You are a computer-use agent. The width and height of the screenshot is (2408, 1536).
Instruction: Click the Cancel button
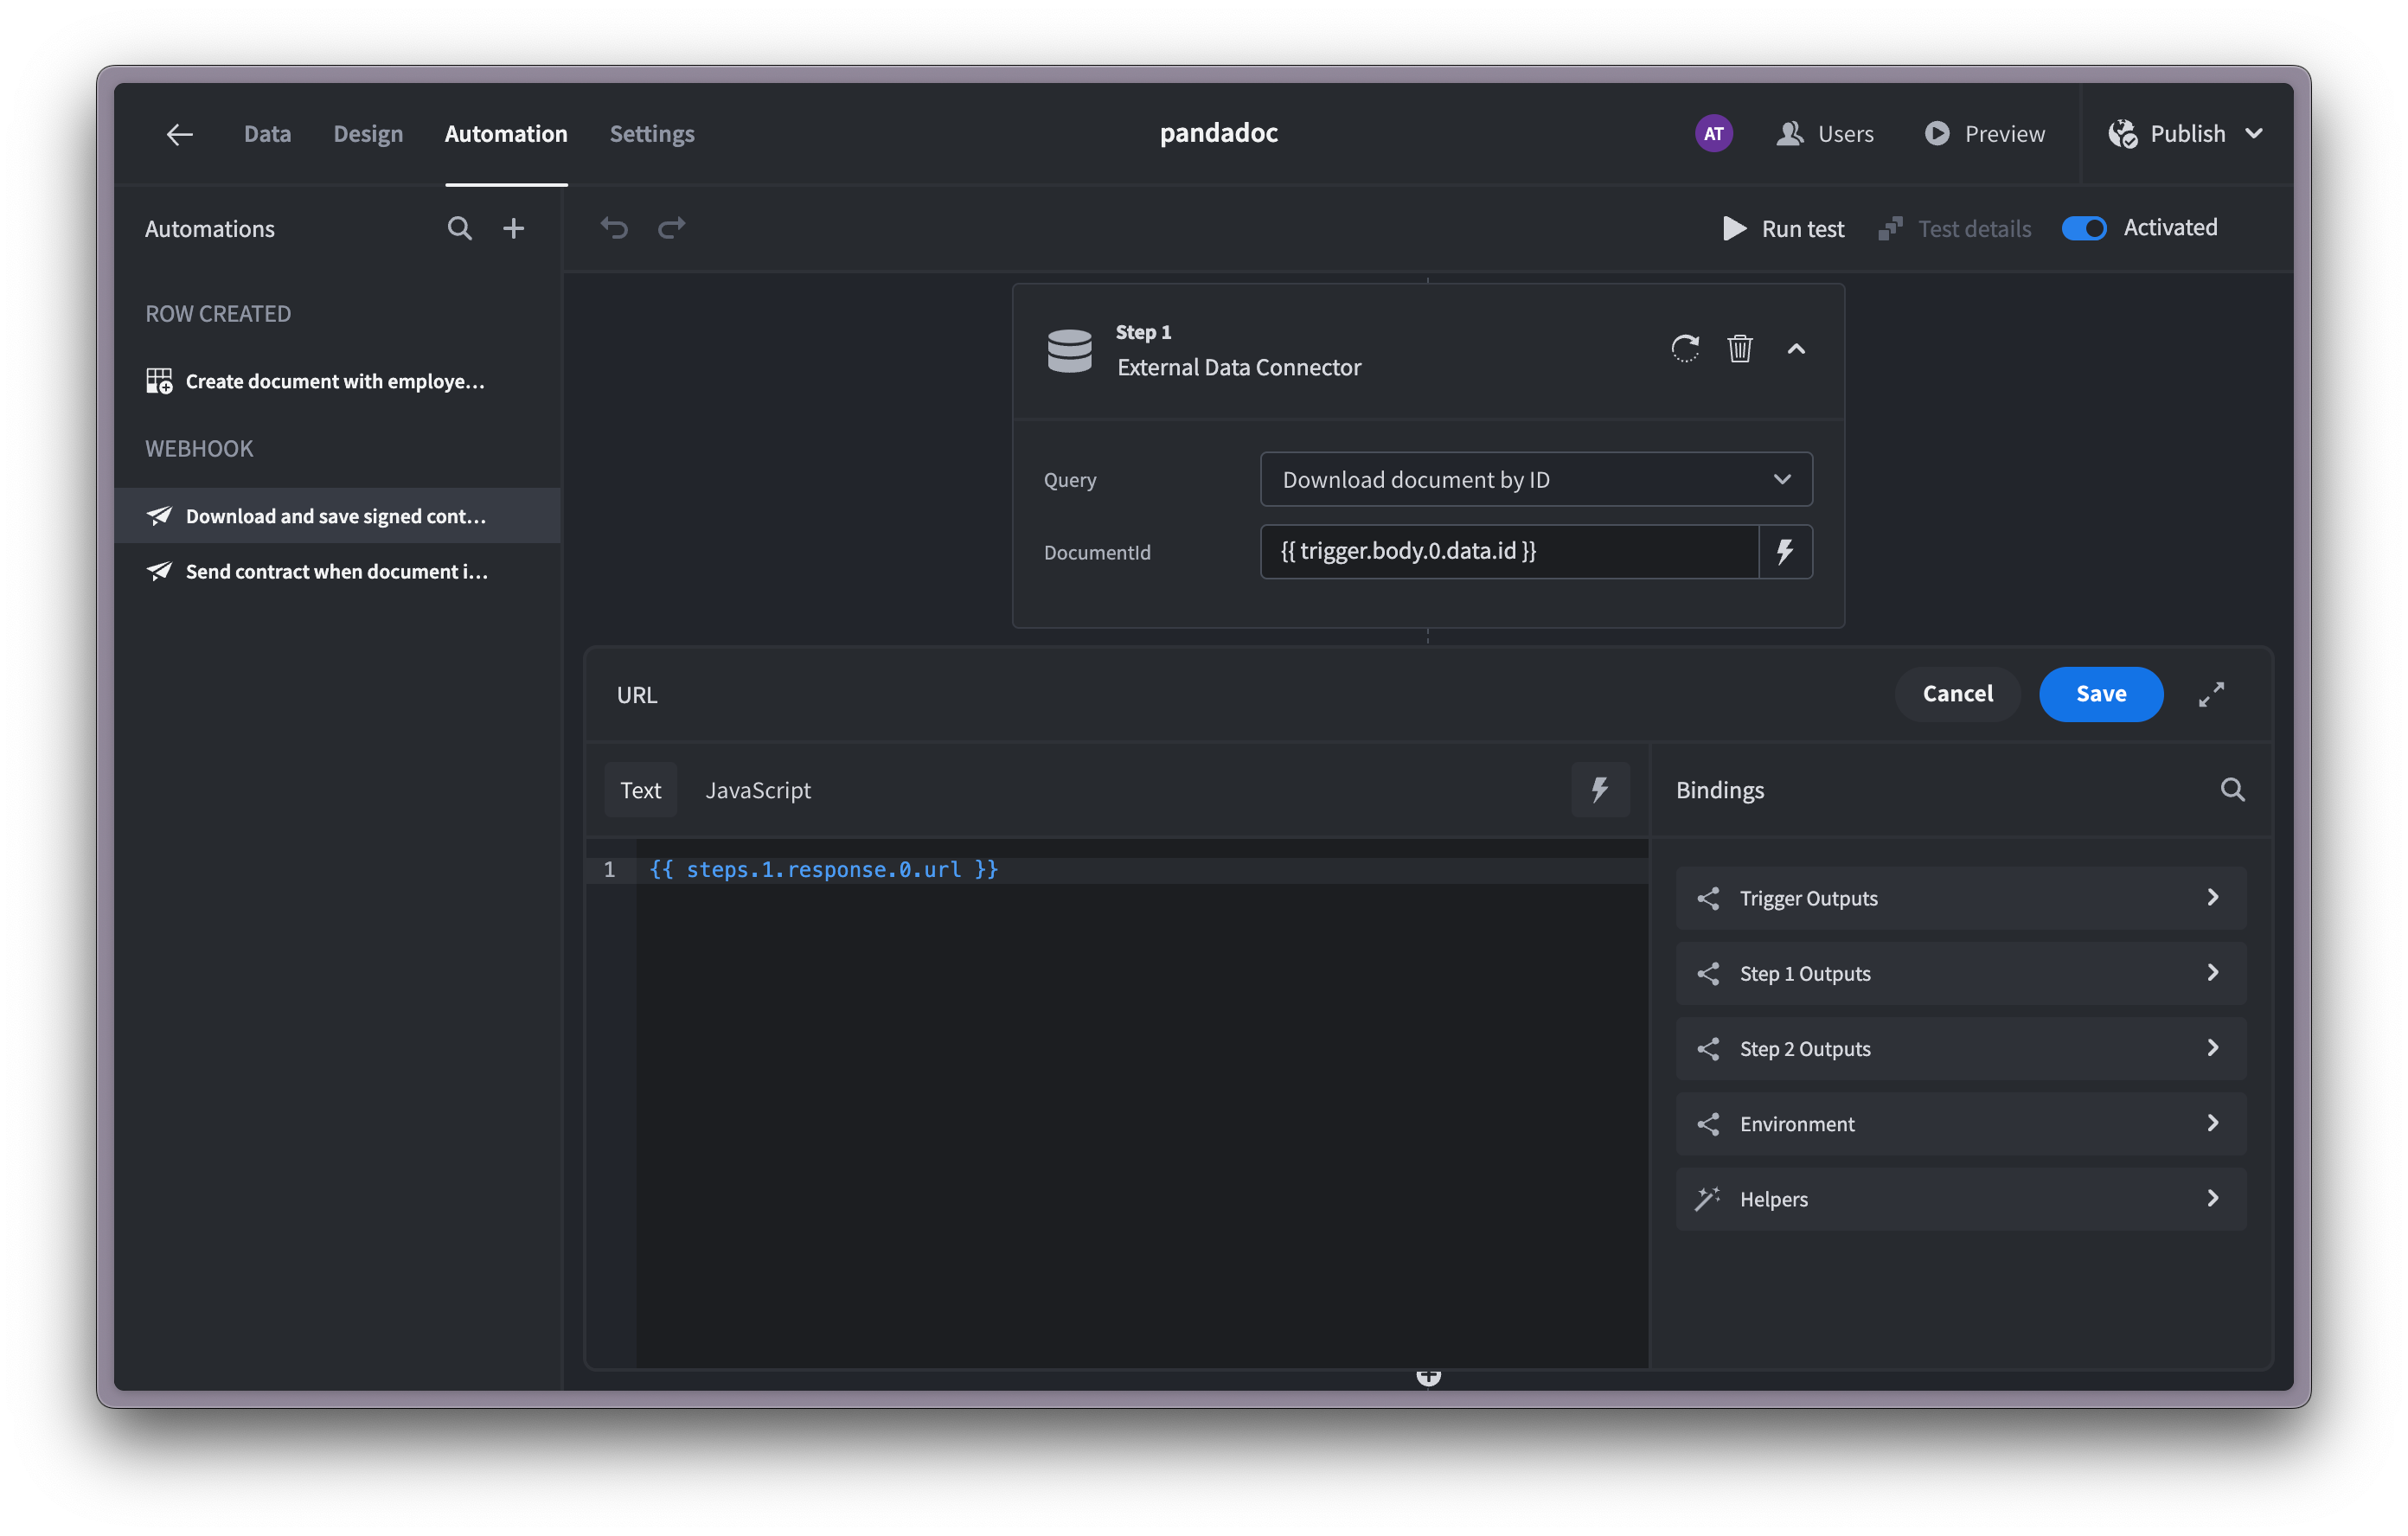pos(1957,694)
